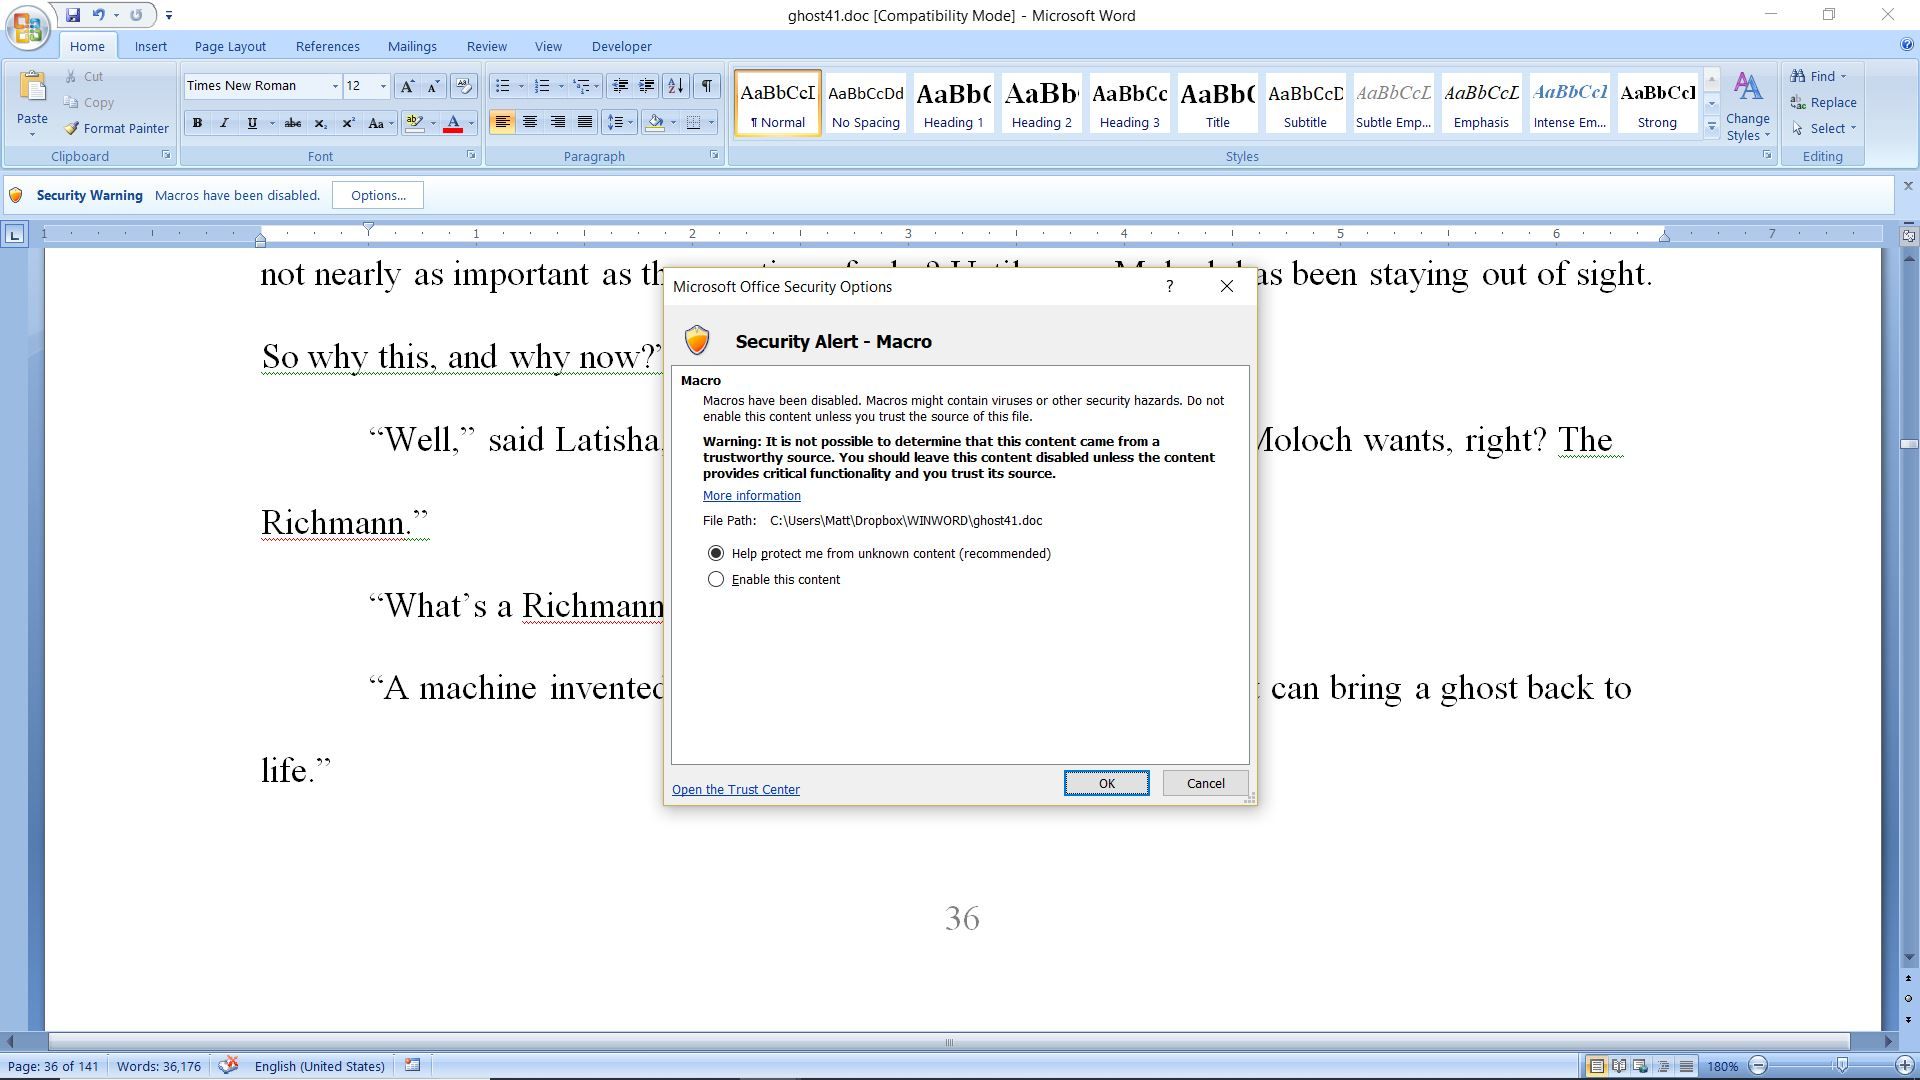Open the More information link
Image resolution: width=1920 pixels, height=1080 pixels.
coord(752,495)
